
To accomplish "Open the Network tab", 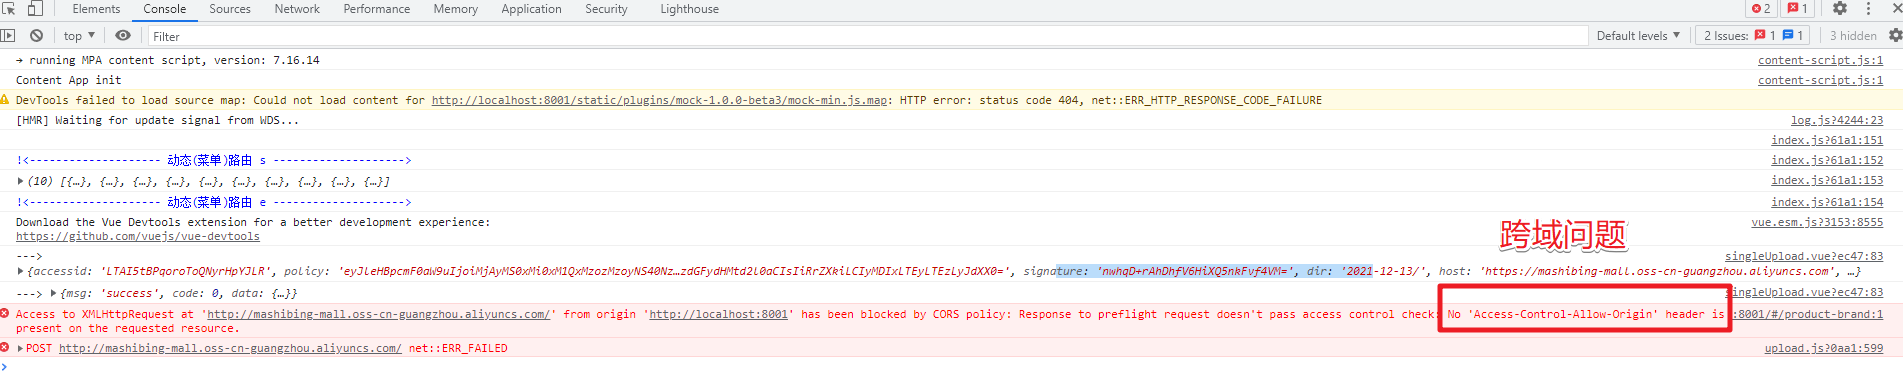I will (x=297, y=9).
